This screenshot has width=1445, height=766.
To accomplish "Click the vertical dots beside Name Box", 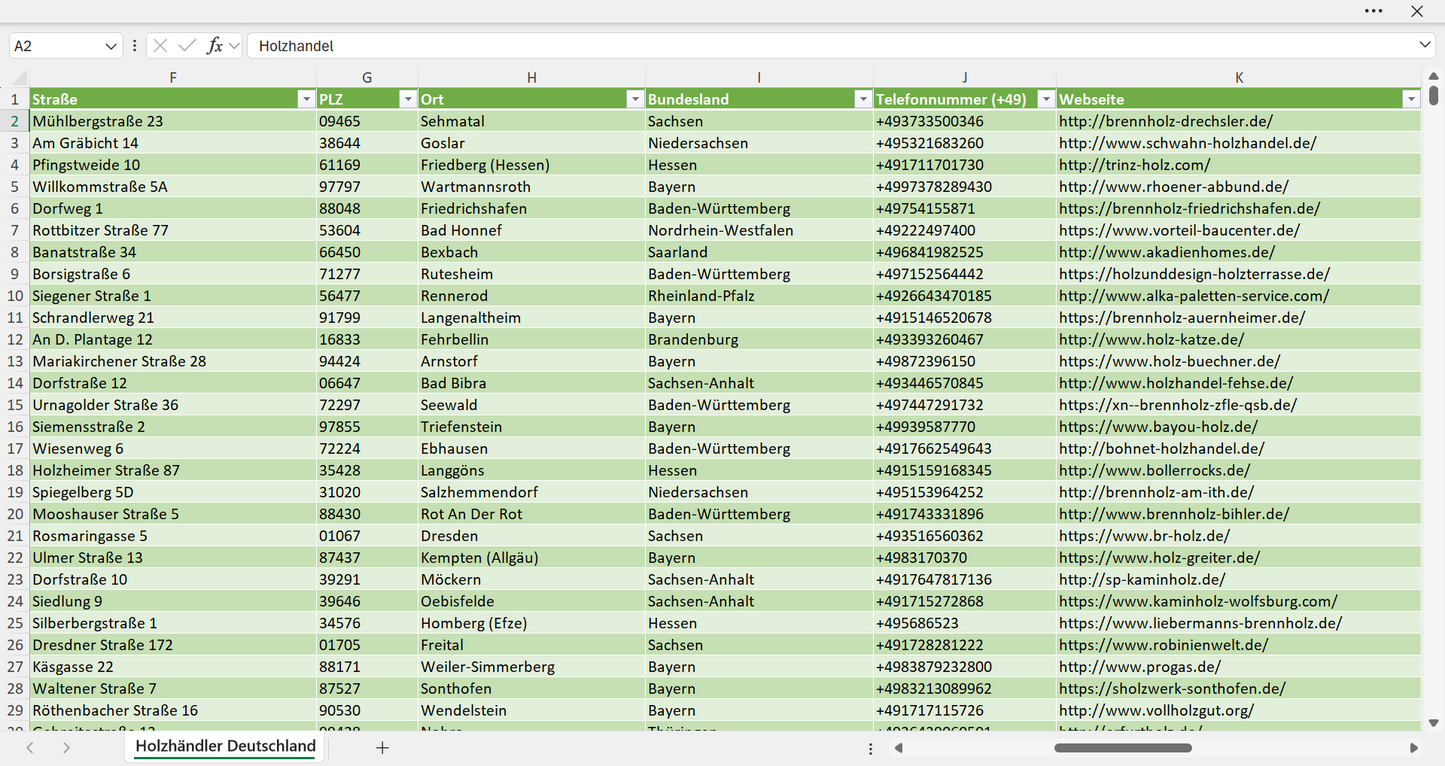I will coord(134,46).
